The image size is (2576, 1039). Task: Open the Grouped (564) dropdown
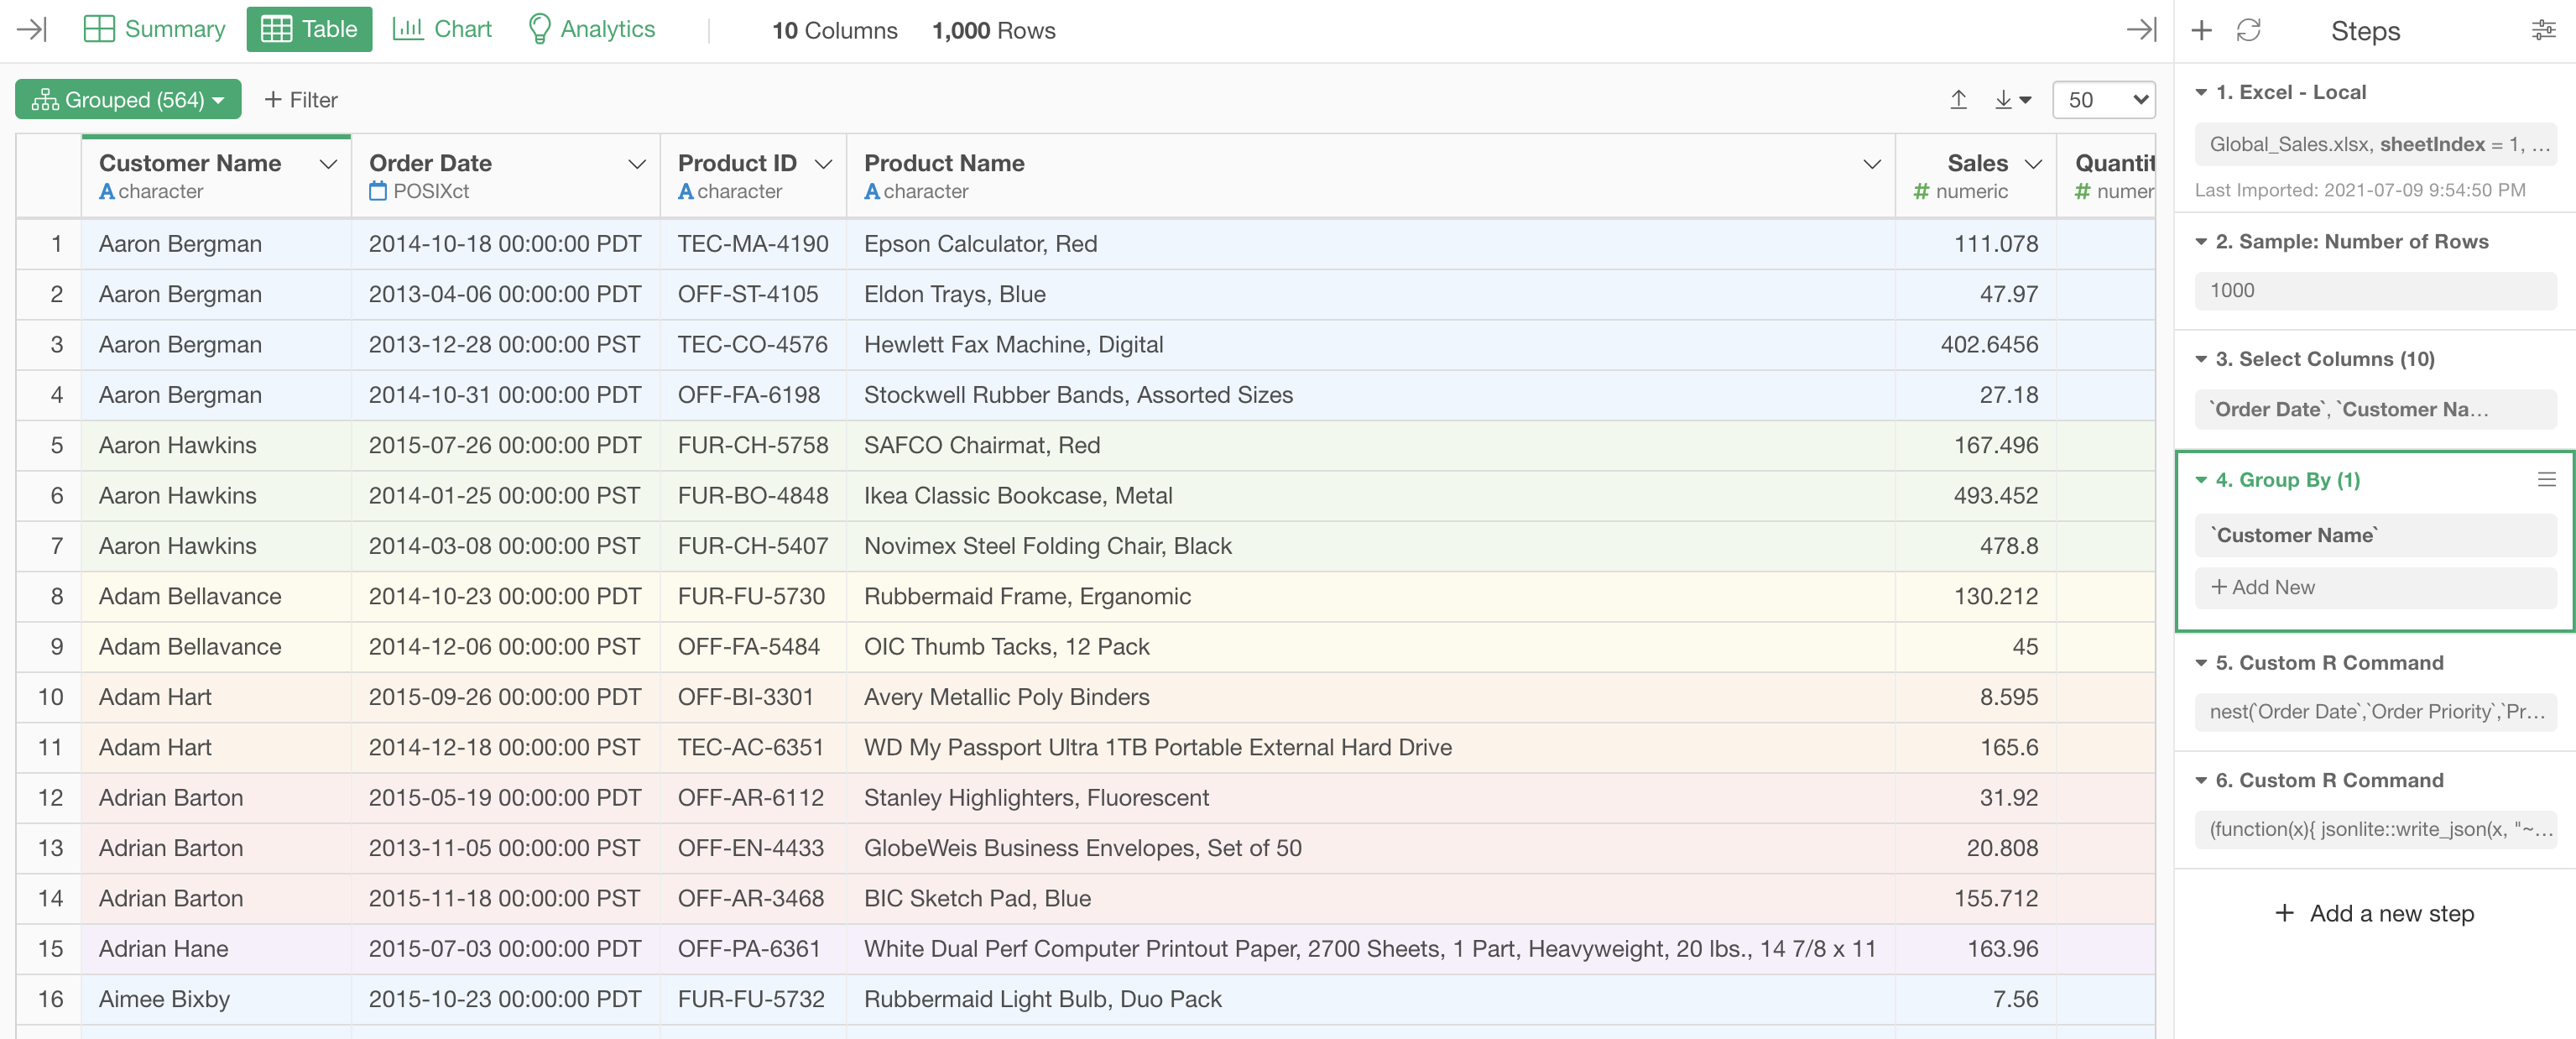coord(128,100)
